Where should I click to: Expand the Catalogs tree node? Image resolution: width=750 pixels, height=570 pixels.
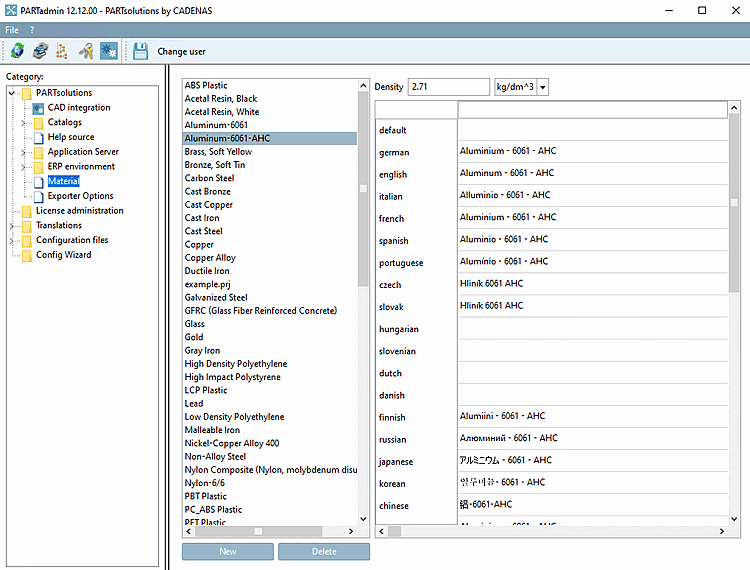point(23,123)
